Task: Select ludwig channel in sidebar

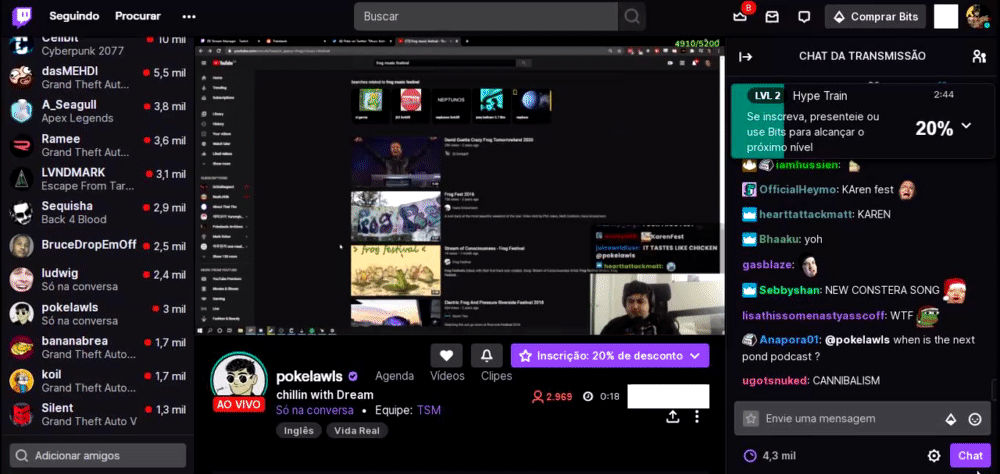Action: (x=97, y=279)
